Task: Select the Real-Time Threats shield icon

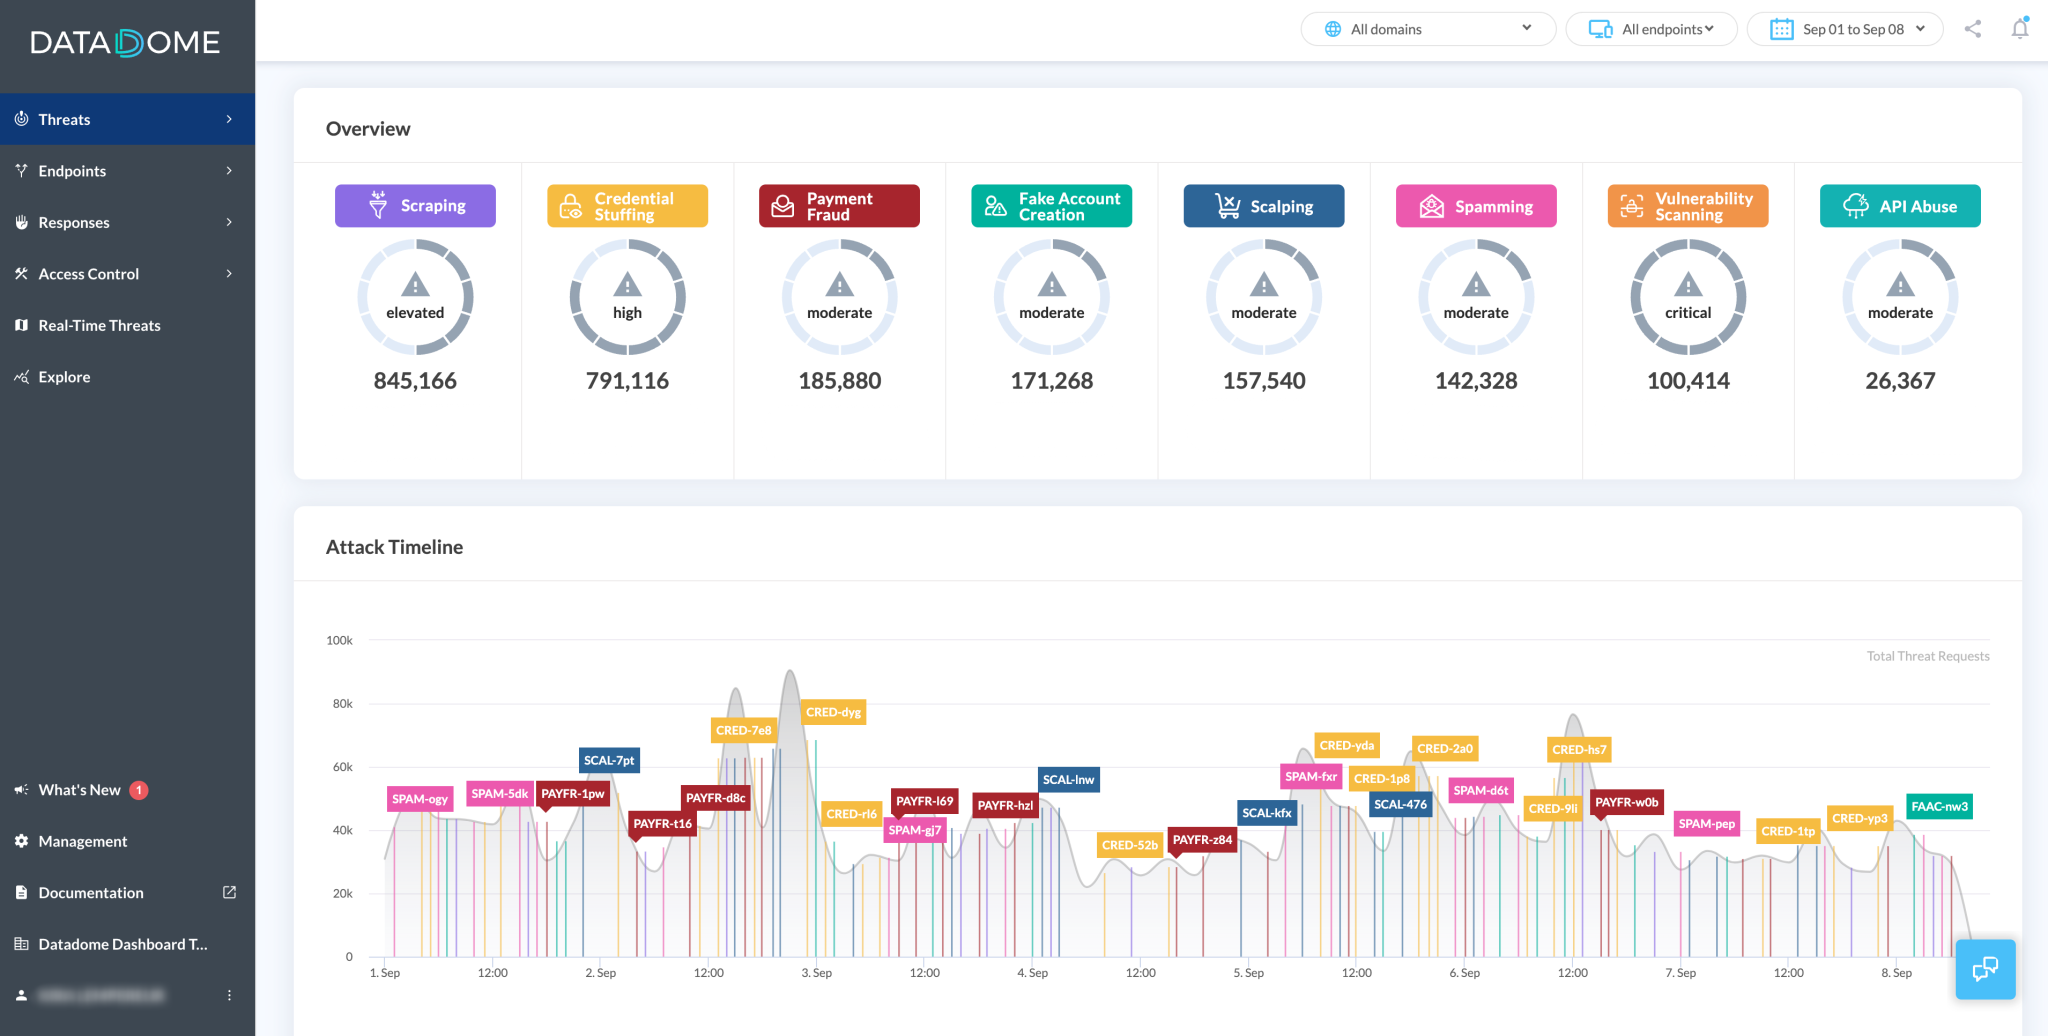Action: click(21, 325)
